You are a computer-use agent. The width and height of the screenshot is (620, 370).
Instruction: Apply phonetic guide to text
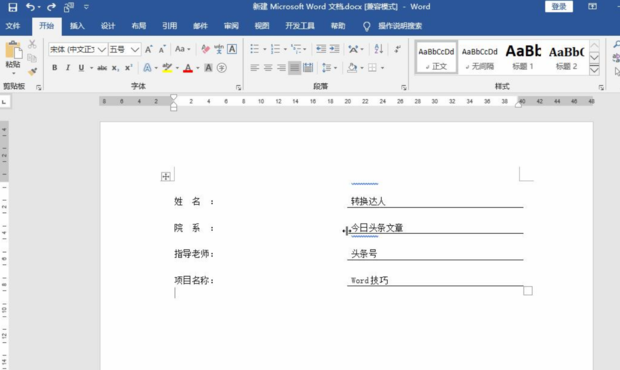[219, 49]
